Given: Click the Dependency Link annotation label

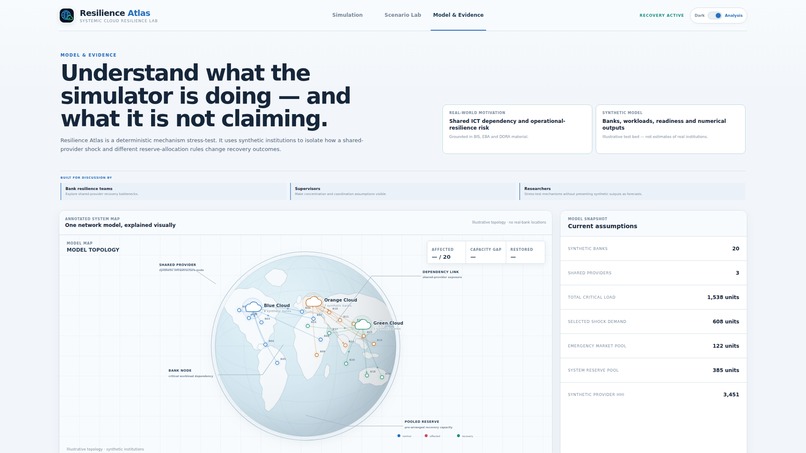Looking at the screenshot, I should pos(441,272).
